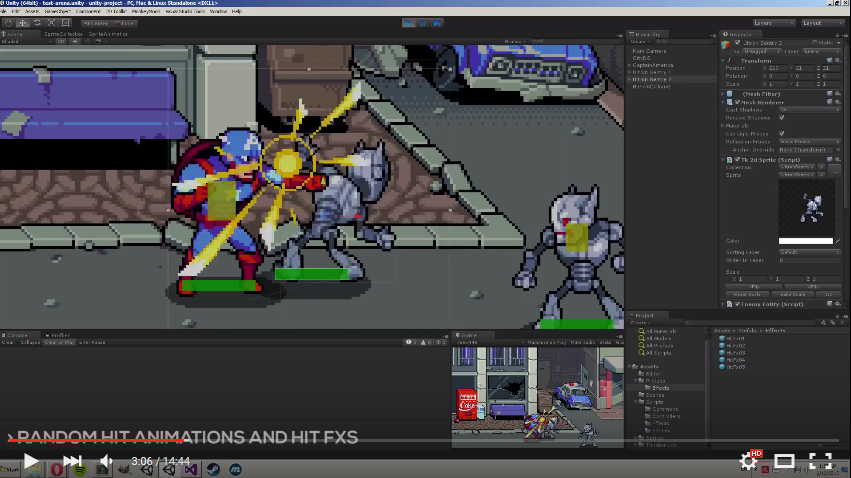Select the Scenes folder in Project
This screenshot has height=478, width=851.
coord(651,395)
